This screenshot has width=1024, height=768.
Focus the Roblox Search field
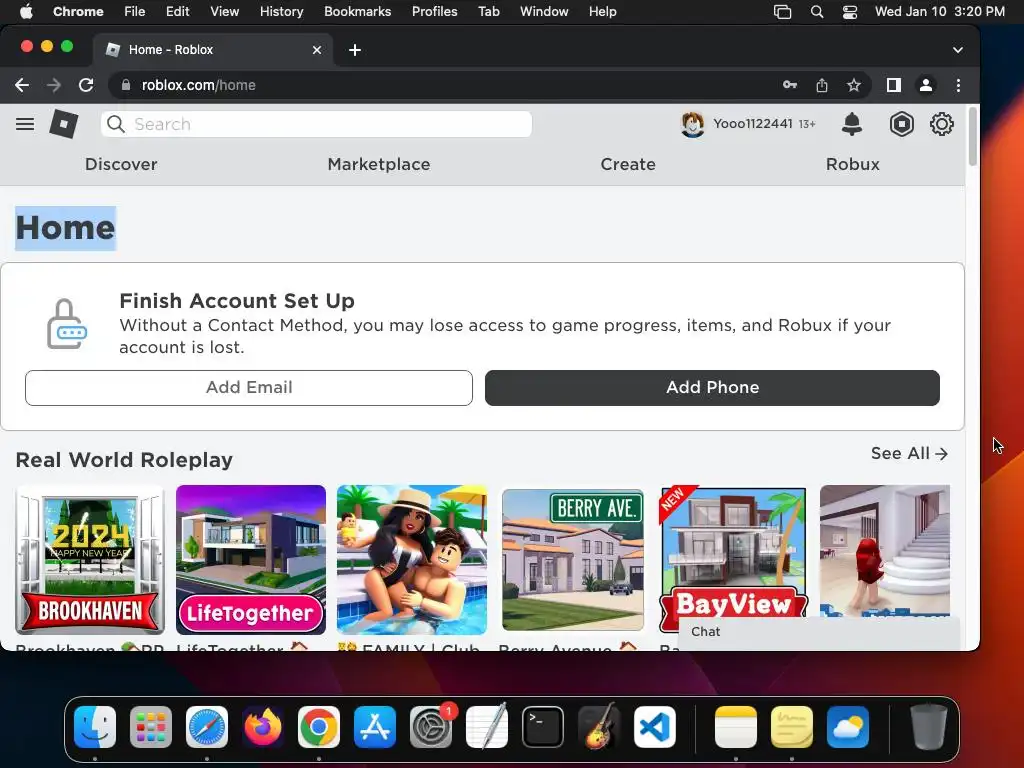[316, 124]
